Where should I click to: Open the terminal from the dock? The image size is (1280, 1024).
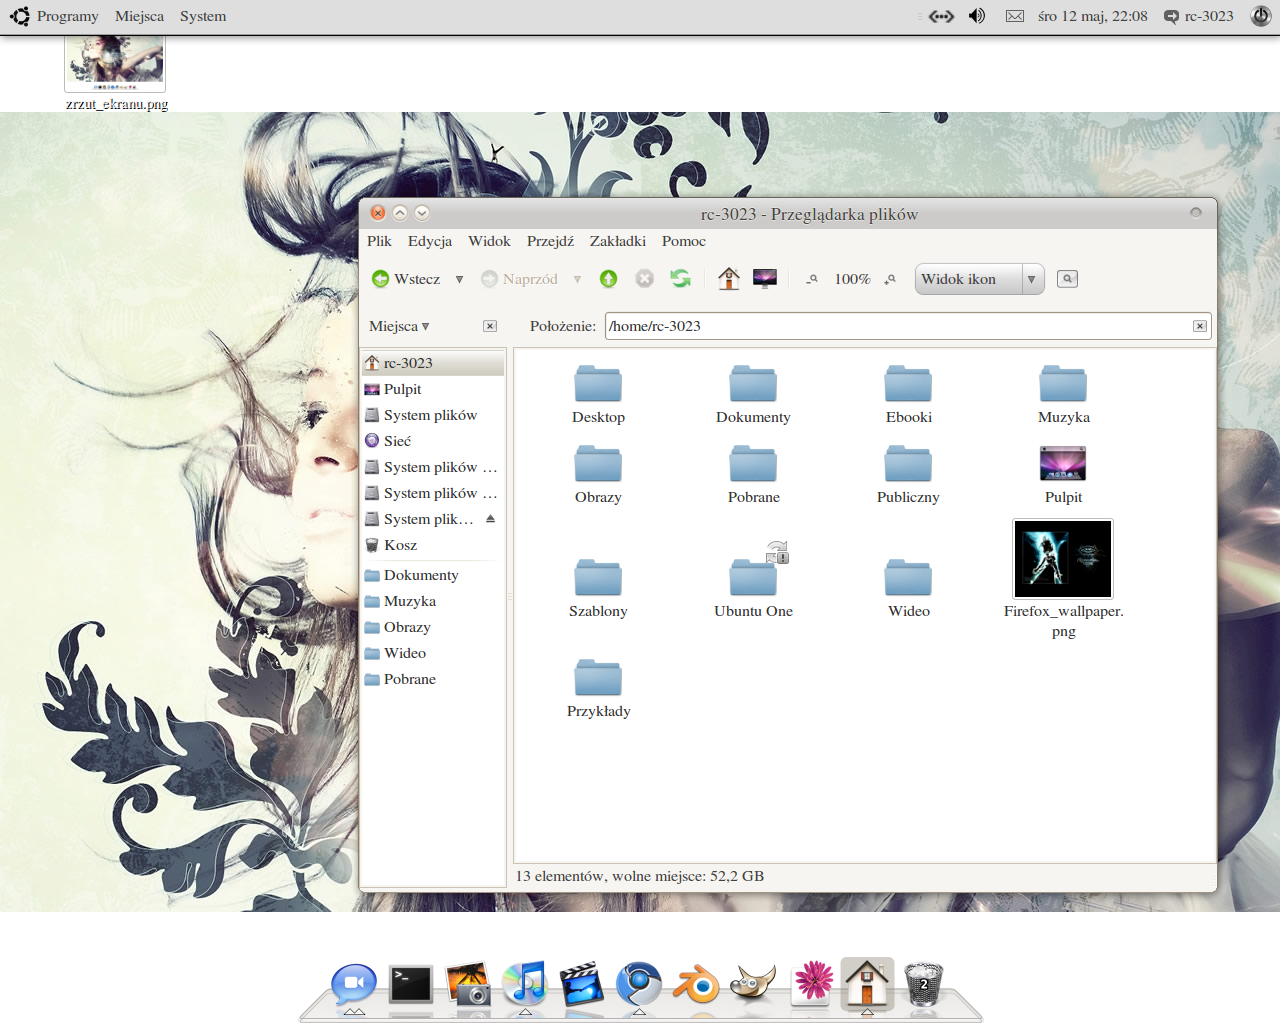[x=411, y=984]
